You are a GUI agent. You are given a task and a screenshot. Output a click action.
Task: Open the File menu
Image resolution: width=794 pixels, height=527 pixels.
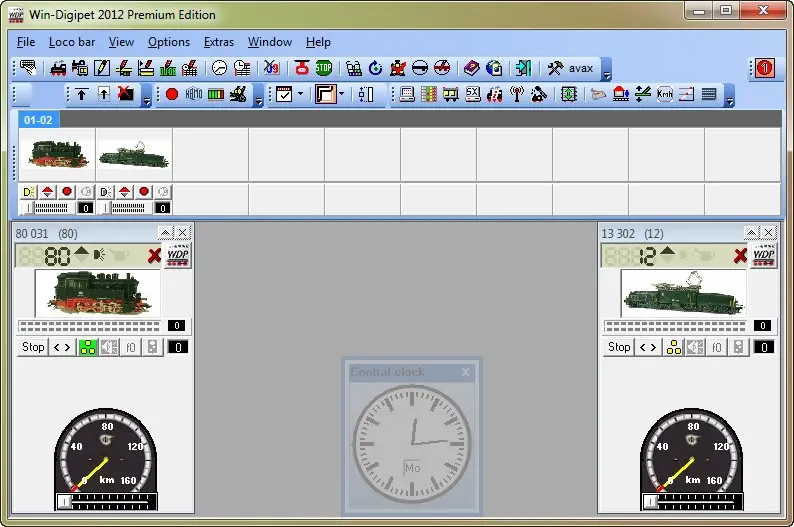tap(26, 42)
